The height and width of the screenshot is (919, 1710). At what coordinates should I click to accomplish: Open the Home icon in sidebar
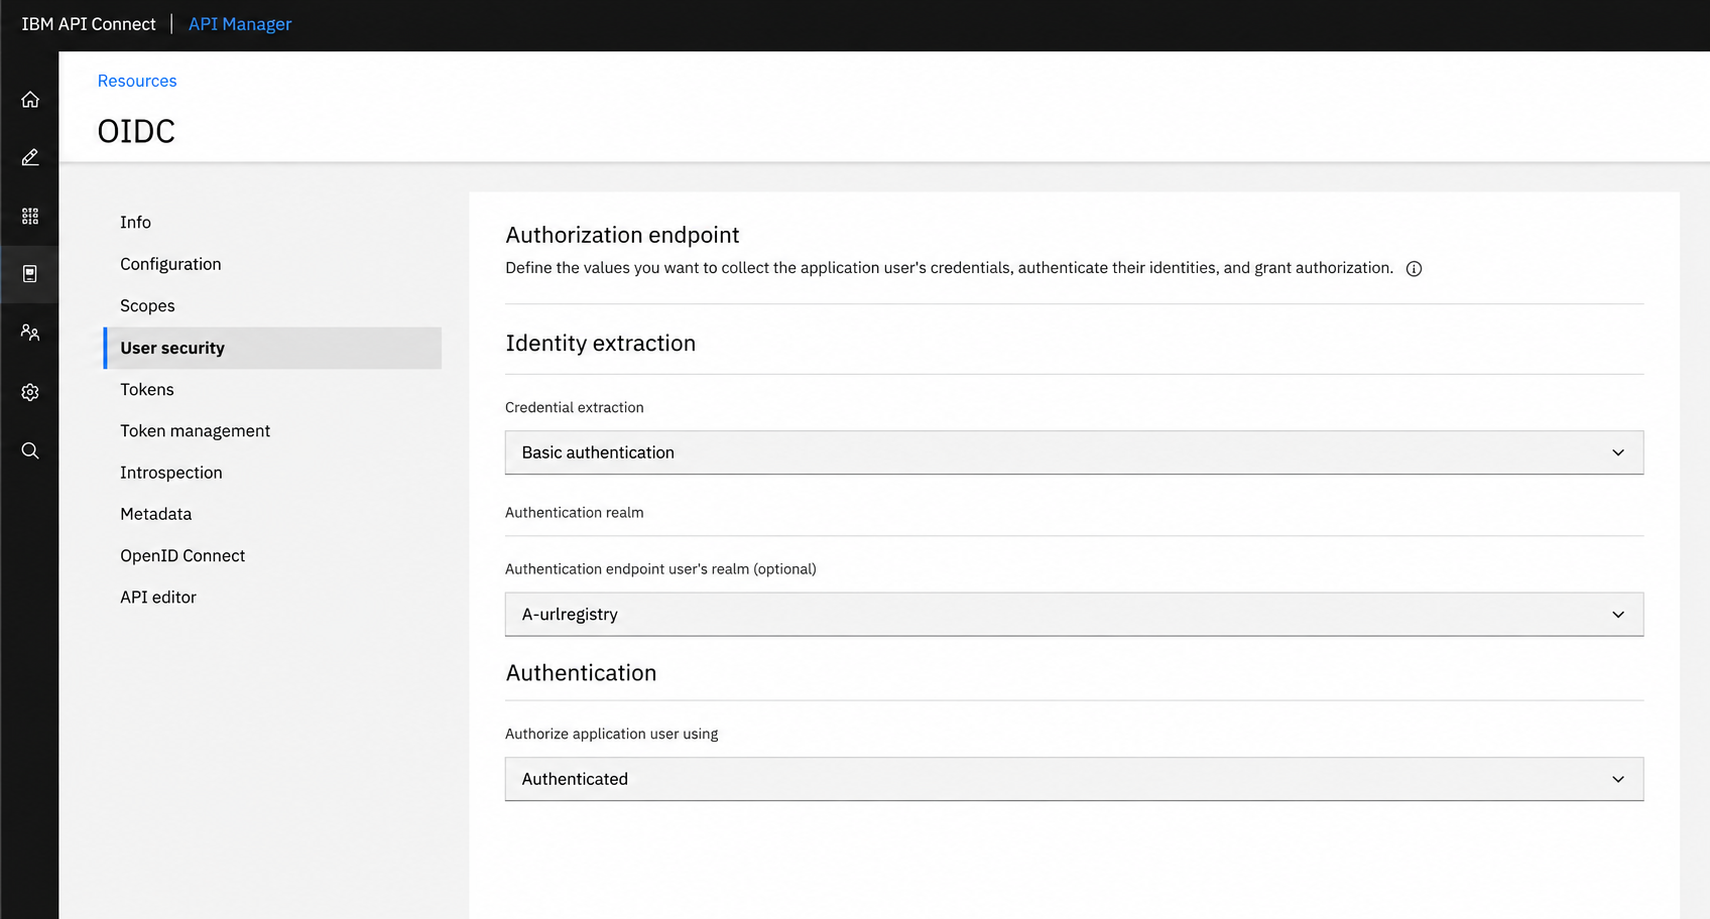point(30,99)
